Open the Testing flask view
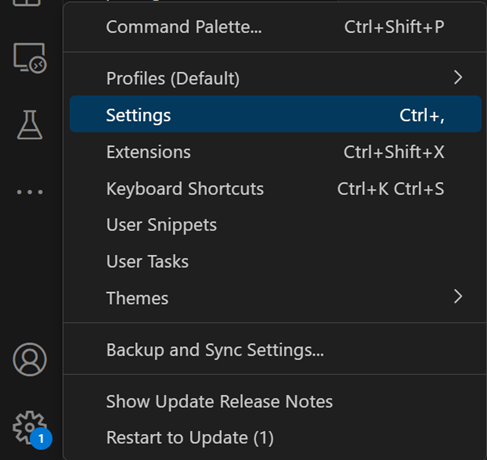The height and width of the screenshot is (460, 487). coord(30,125)
